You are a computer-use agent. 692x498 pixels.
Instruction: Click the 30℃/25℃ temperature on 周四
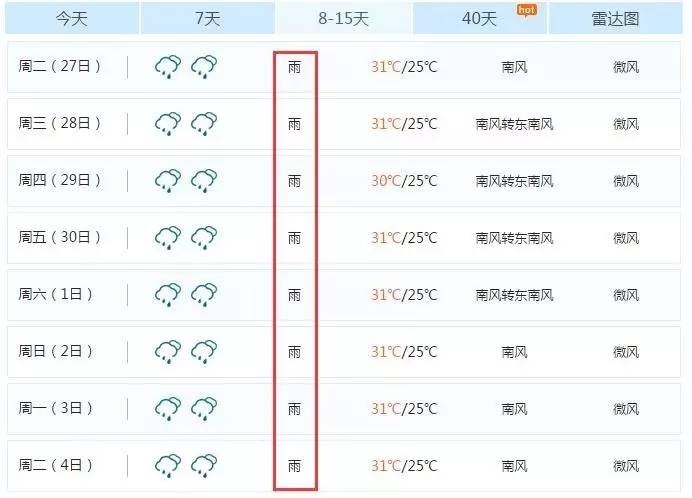[404, 181]
